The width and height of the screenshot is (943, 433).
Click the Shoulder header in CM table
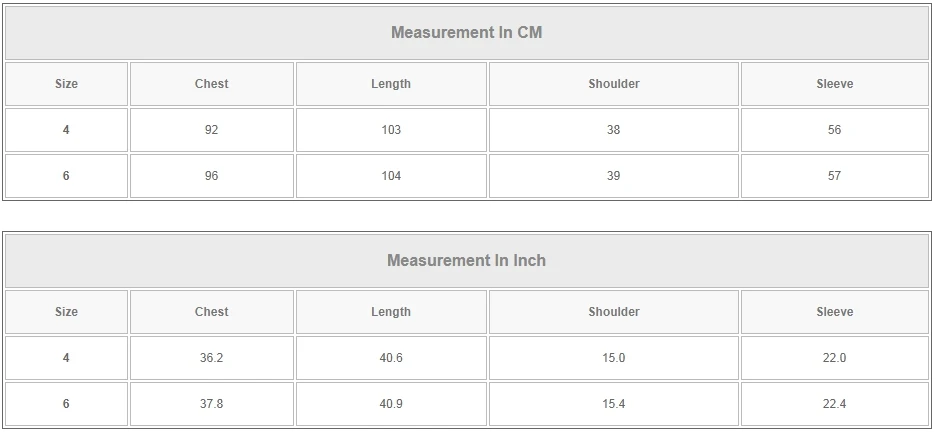(613, 84)
